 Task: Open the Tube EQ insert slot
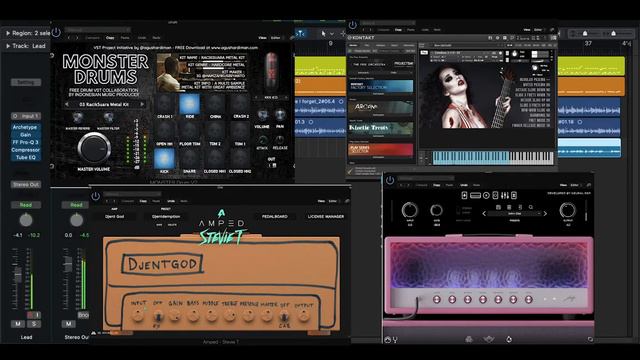[25, 158]
